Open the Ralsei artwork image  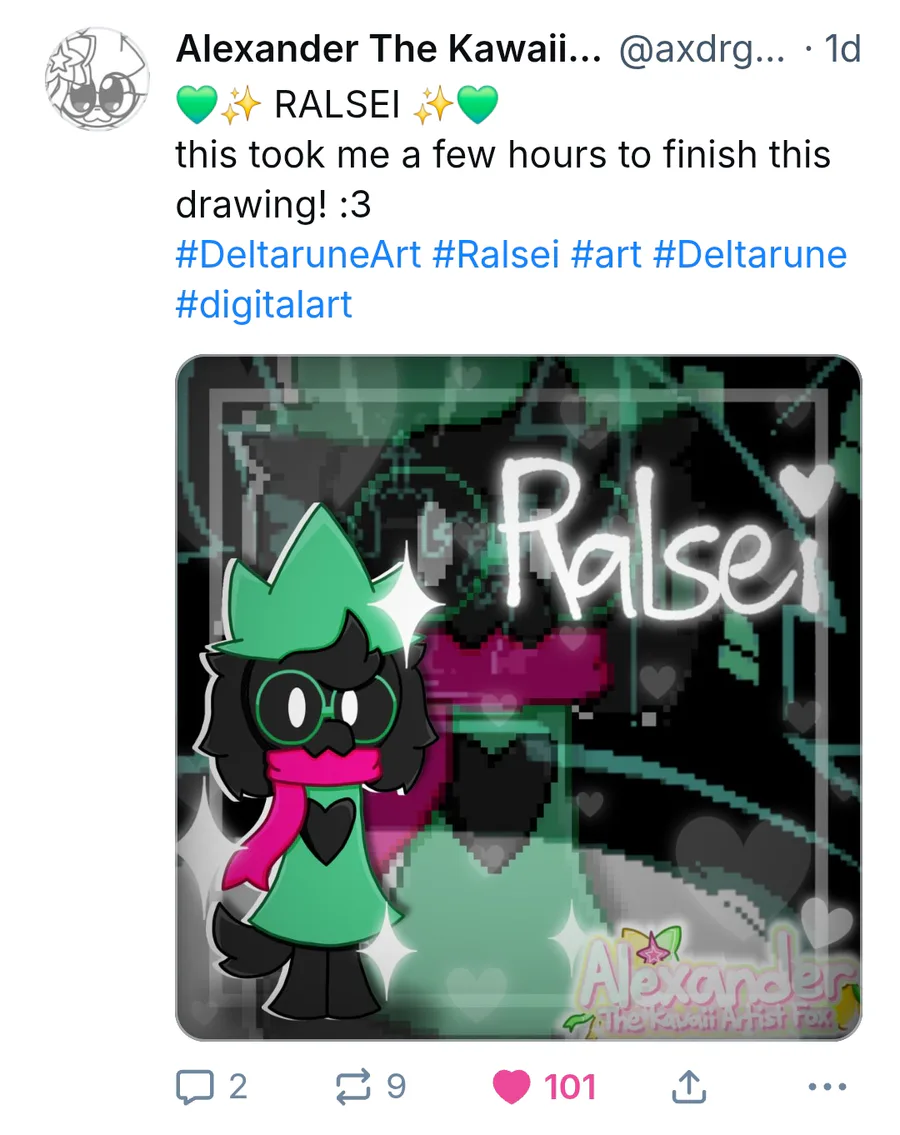point(518,697)
